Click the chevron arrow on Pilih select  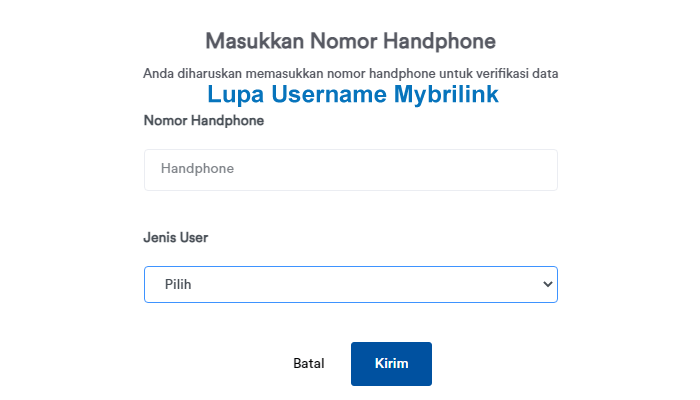(x=547, y=284)
